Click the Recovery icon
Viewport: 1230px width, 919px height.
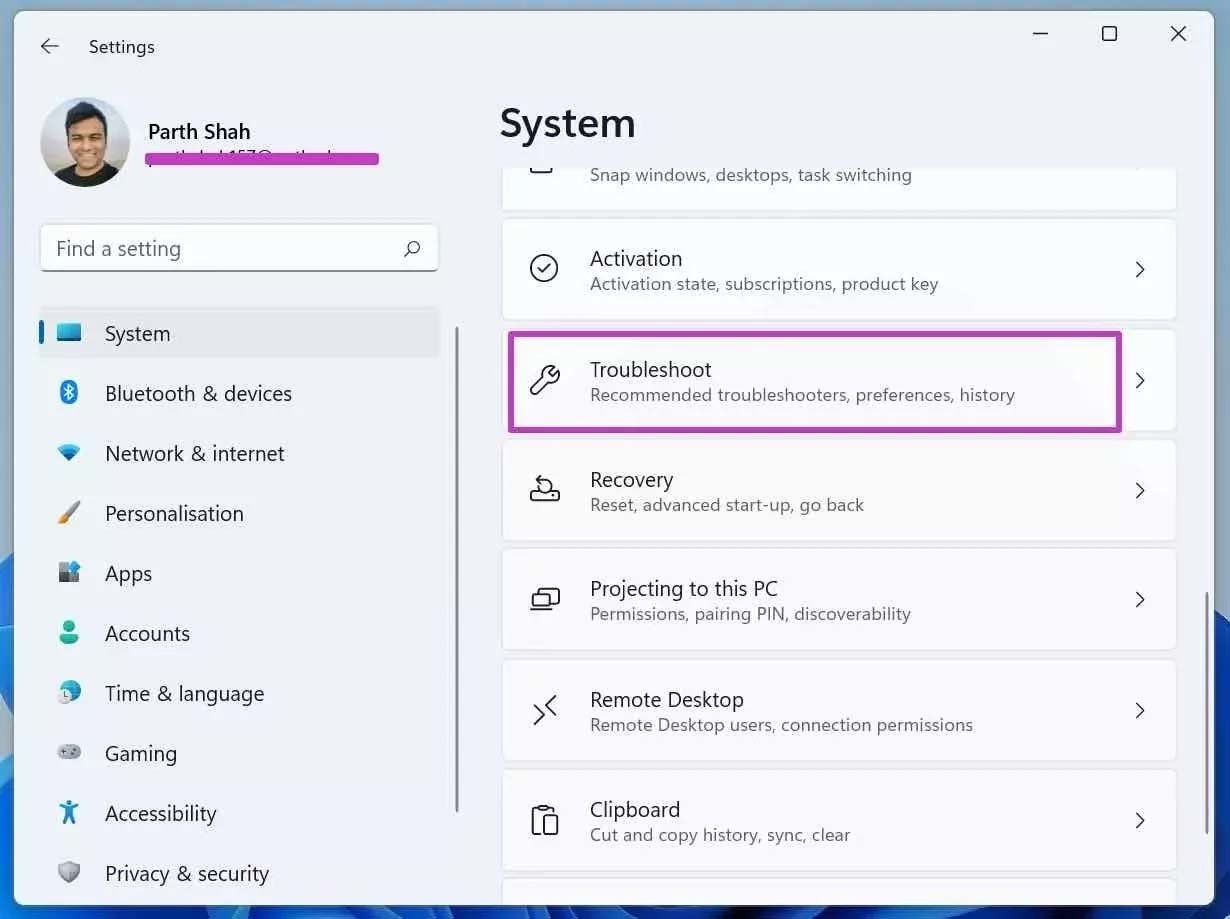point(544,490)
